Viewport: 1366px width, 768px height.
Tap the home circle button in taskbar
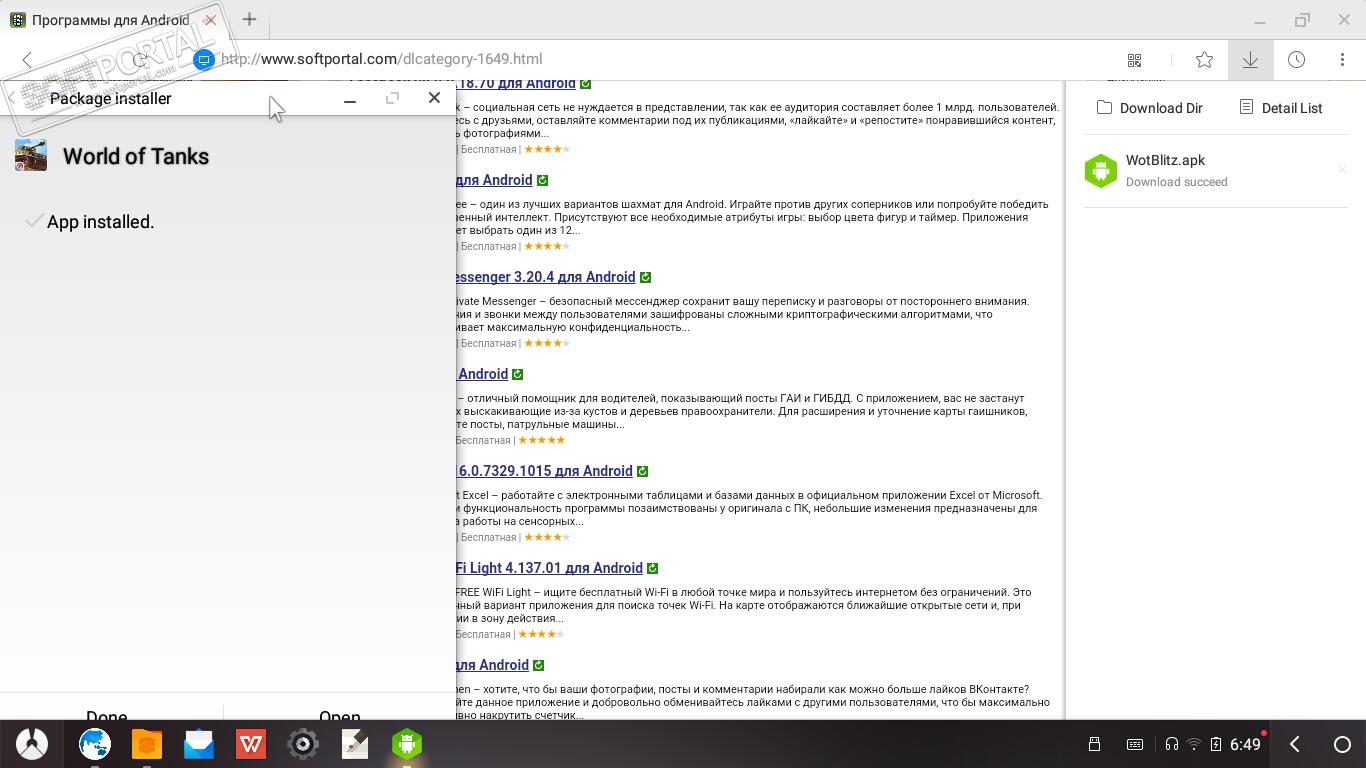point(1342,744)
